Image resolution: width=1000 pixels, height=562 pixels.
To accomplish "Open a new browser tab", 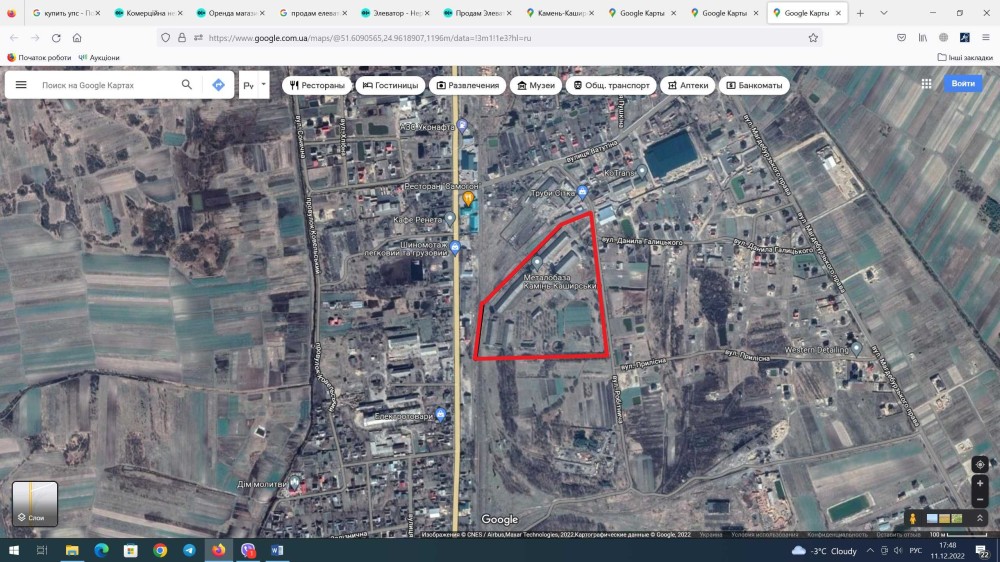I will click(x=860, y=13).
